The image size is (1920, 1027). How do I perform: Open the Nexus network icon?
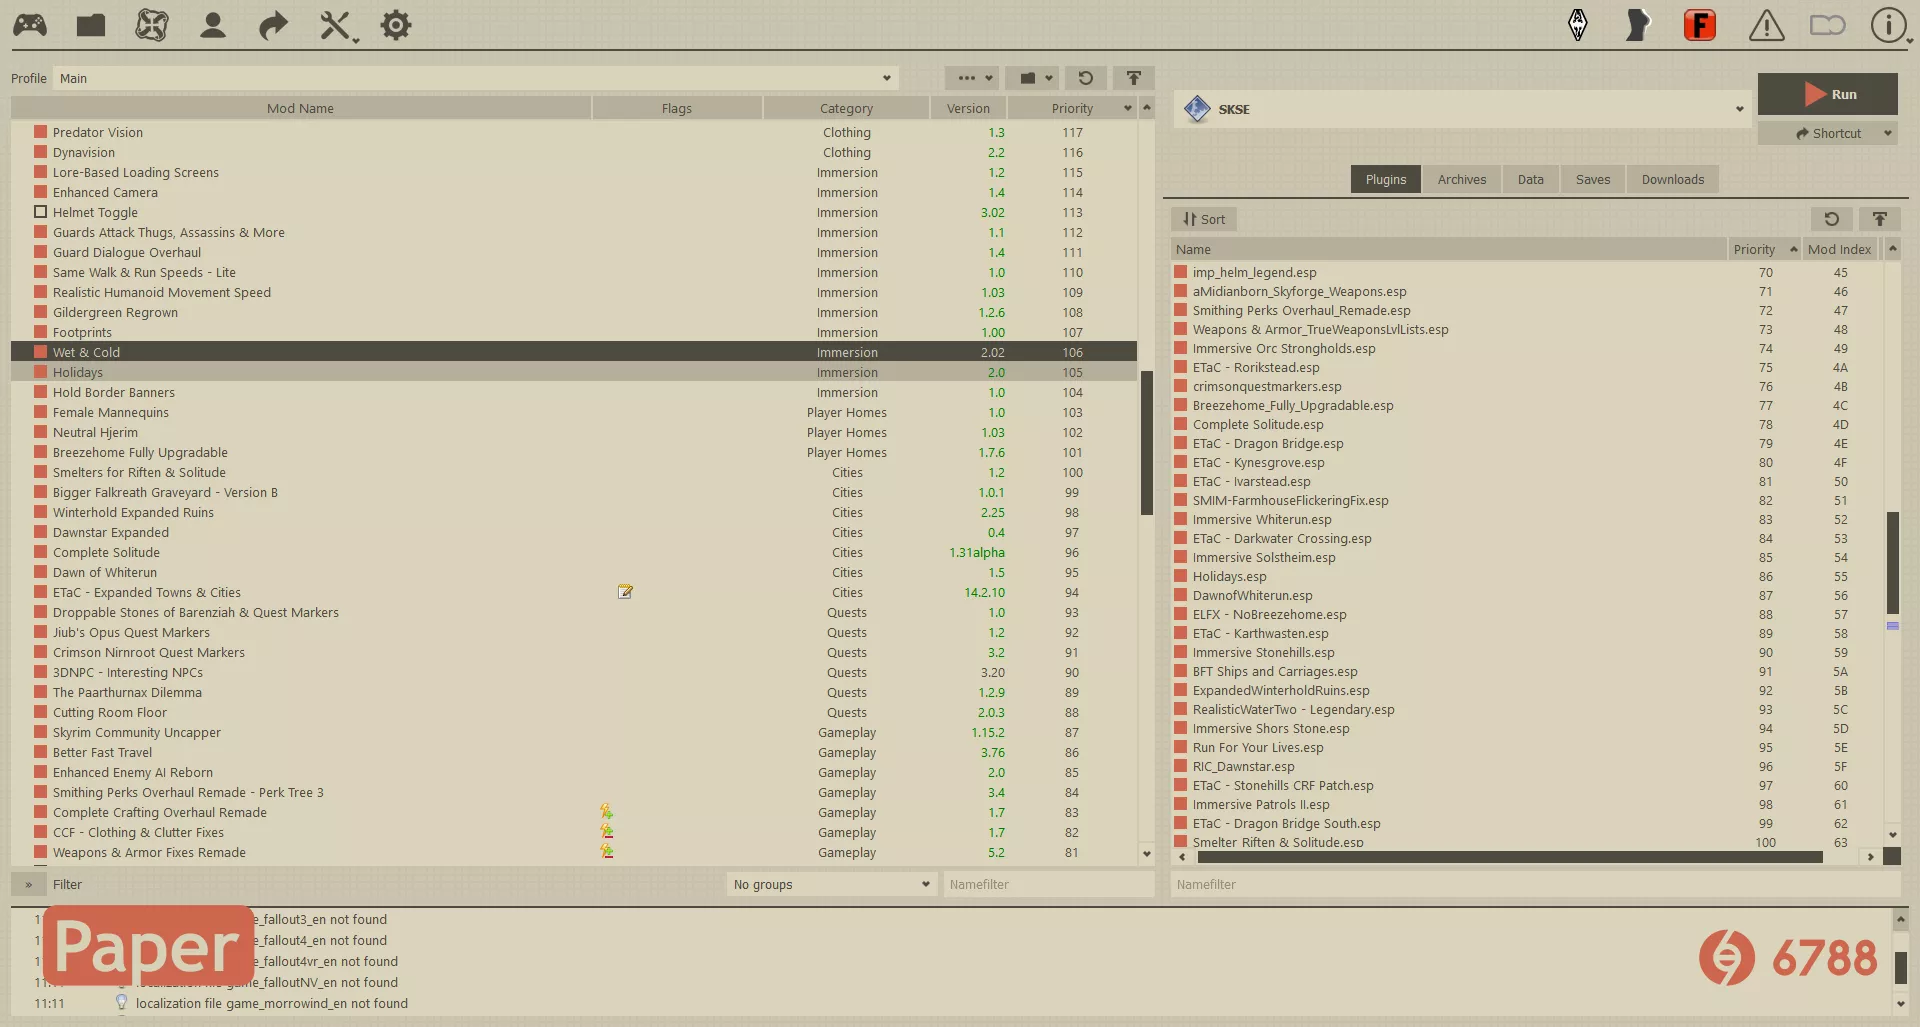pos(152,25)
